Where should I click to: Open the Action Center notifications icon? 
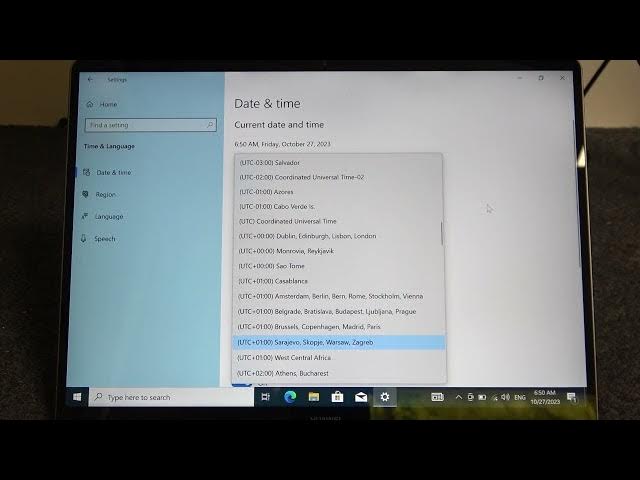[571, 397]
